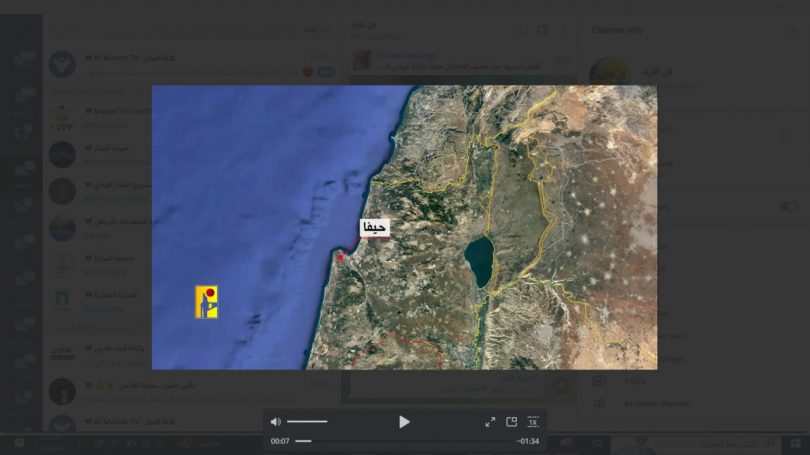Viewport: 810px width, 455px height.
Task: Open the Windows Start menu
Action: tap(796, 444)
